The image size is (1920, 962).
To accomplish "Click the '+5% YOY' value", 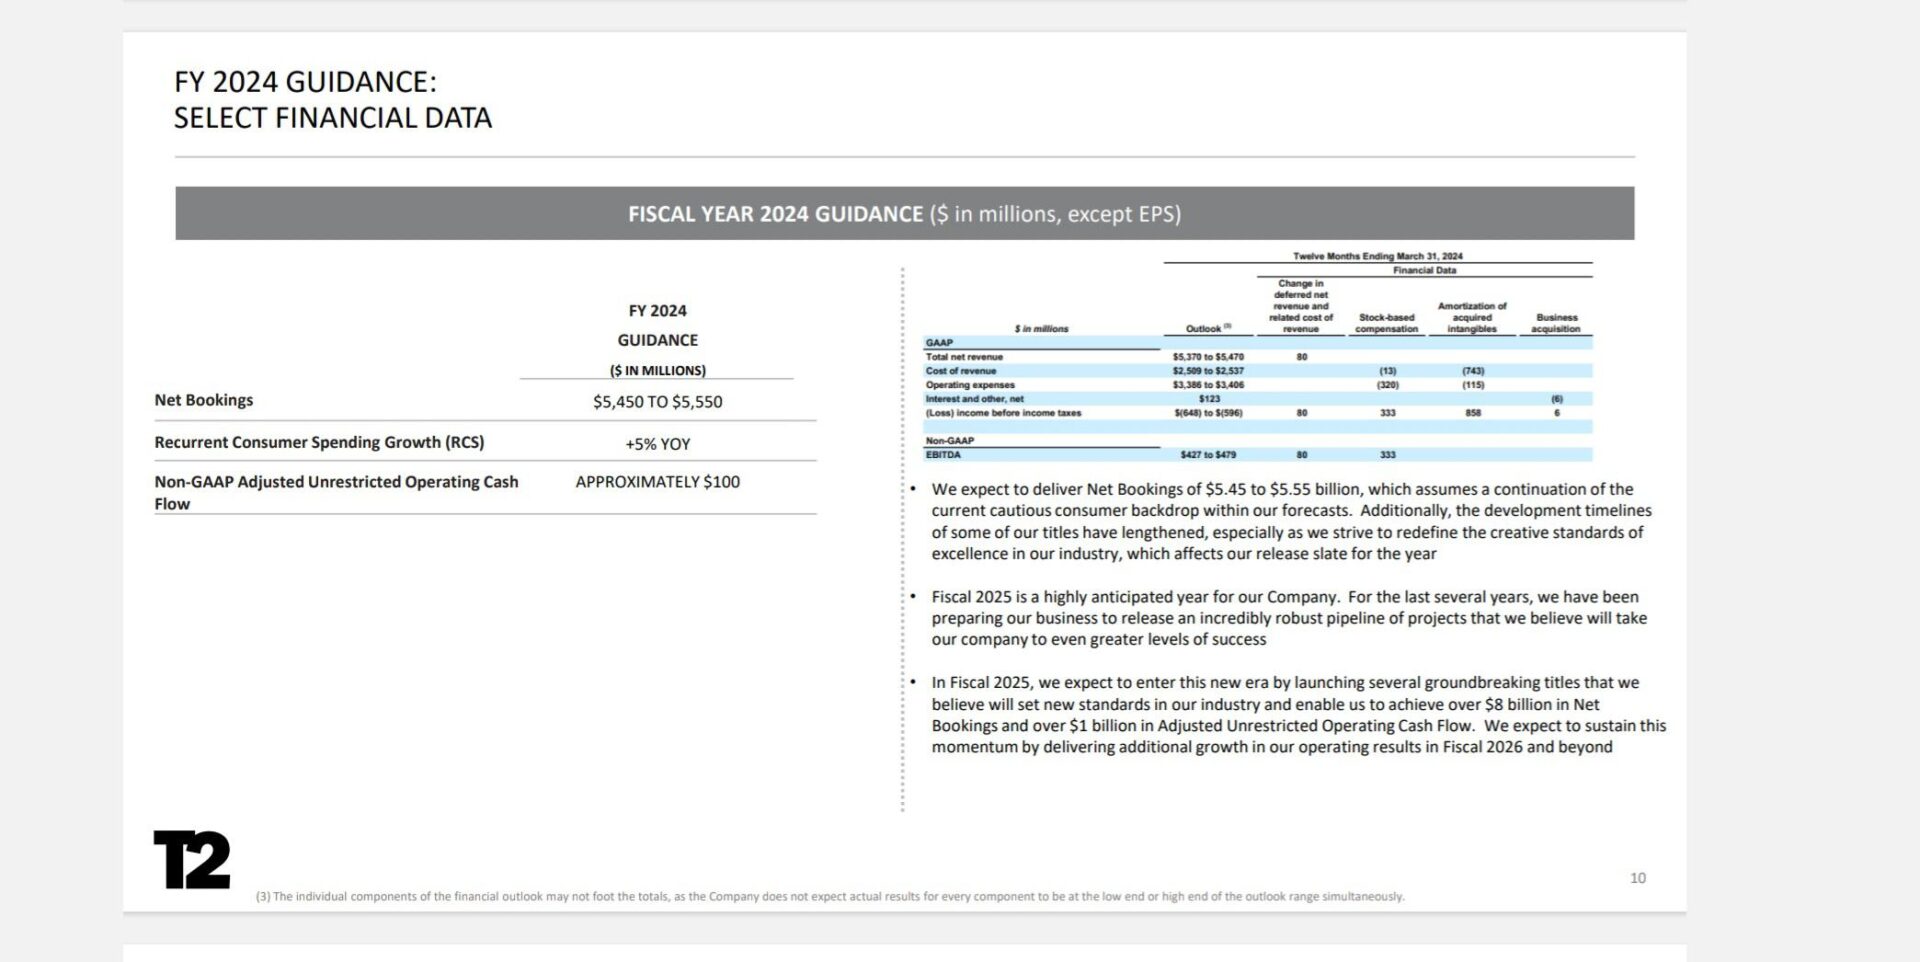I will [657, 444].
